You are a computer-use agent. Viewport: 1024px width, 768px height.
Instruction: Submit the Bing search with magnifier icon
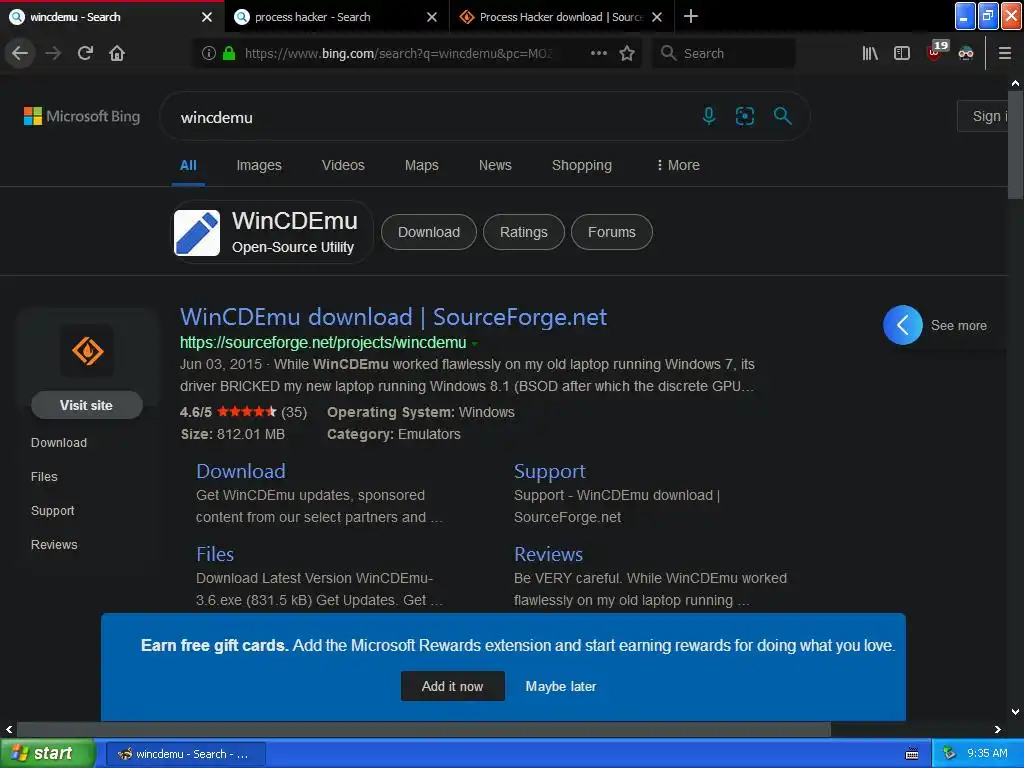tap(782, 116)
